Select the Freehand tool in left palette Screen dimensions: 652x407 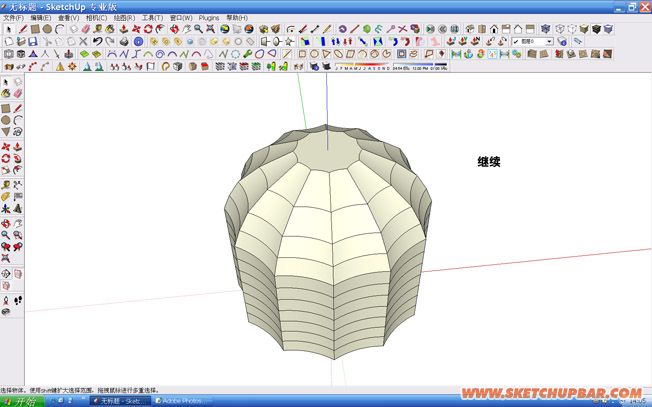point(18,132)
